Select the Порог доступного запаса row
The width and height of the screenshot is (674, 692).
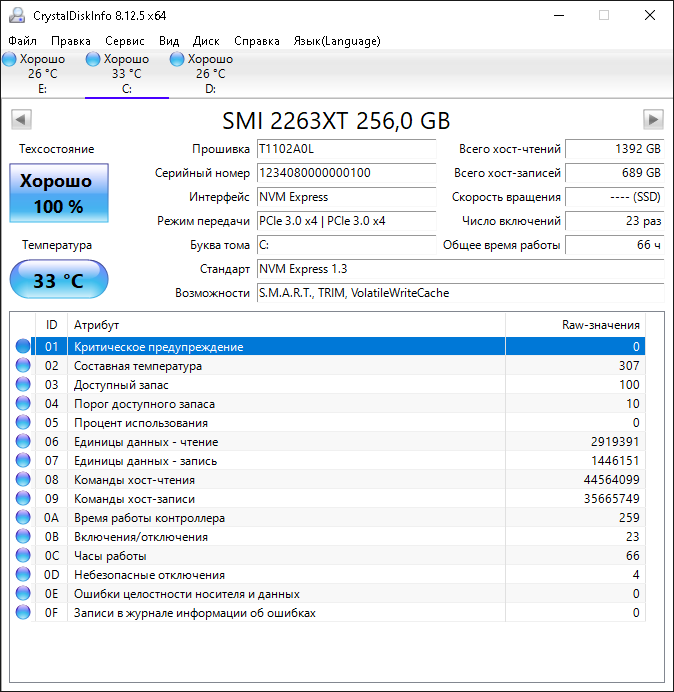[328, 403]
